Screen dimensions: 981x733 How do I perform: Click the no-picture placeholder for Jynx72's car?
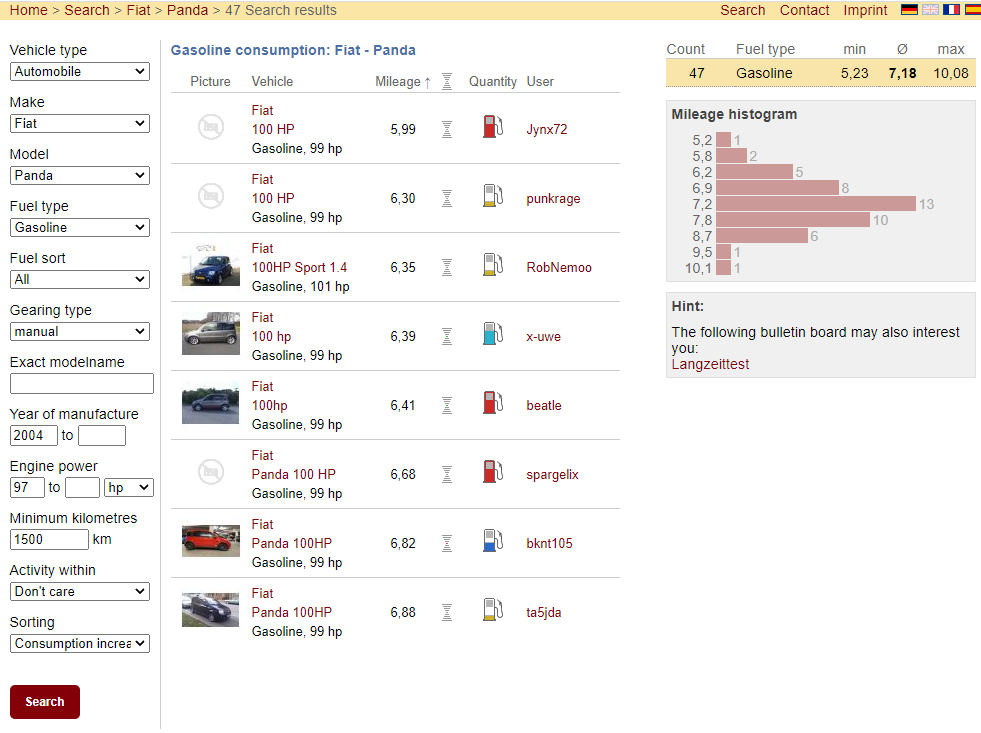pos(211,127)
